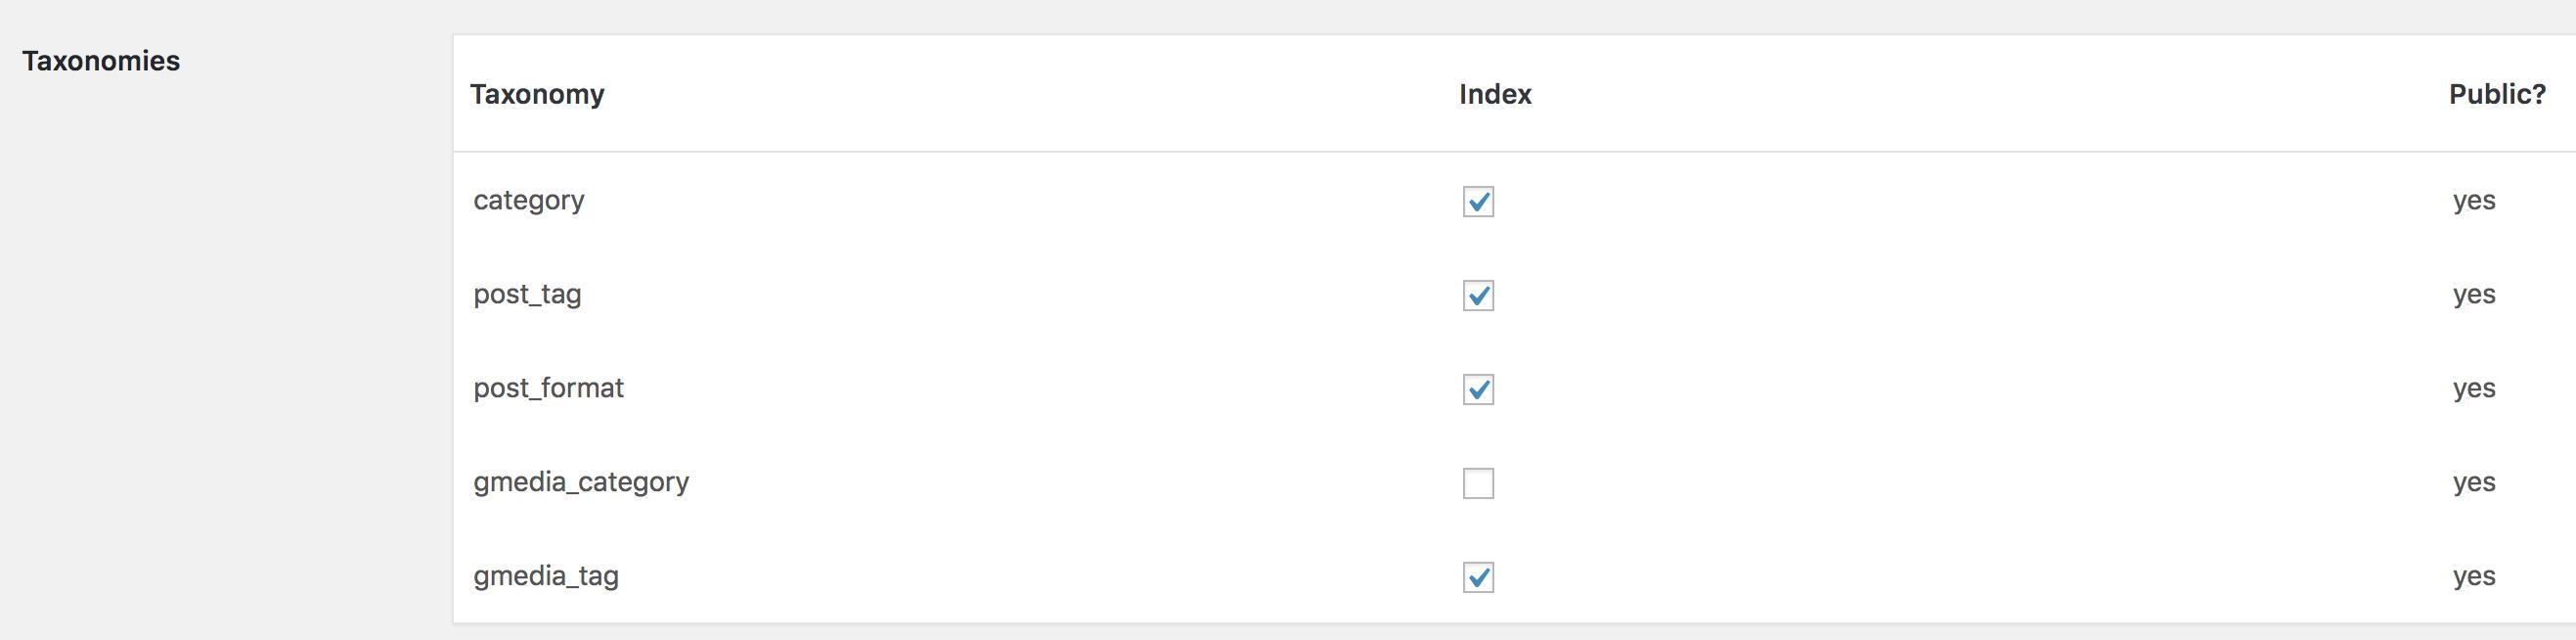This screenshot has height=640, width=2576.
Task: Uncheck the category index checkbox
Action: click(1478, 201)
